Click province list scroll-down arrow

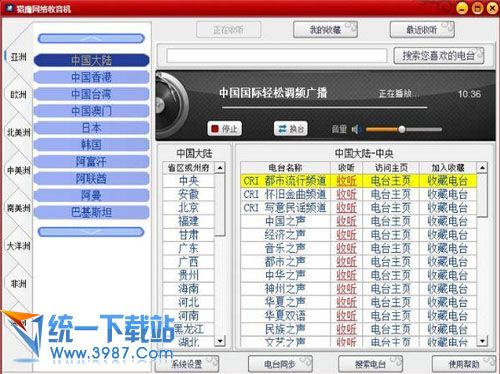click(x=220, y=341)
